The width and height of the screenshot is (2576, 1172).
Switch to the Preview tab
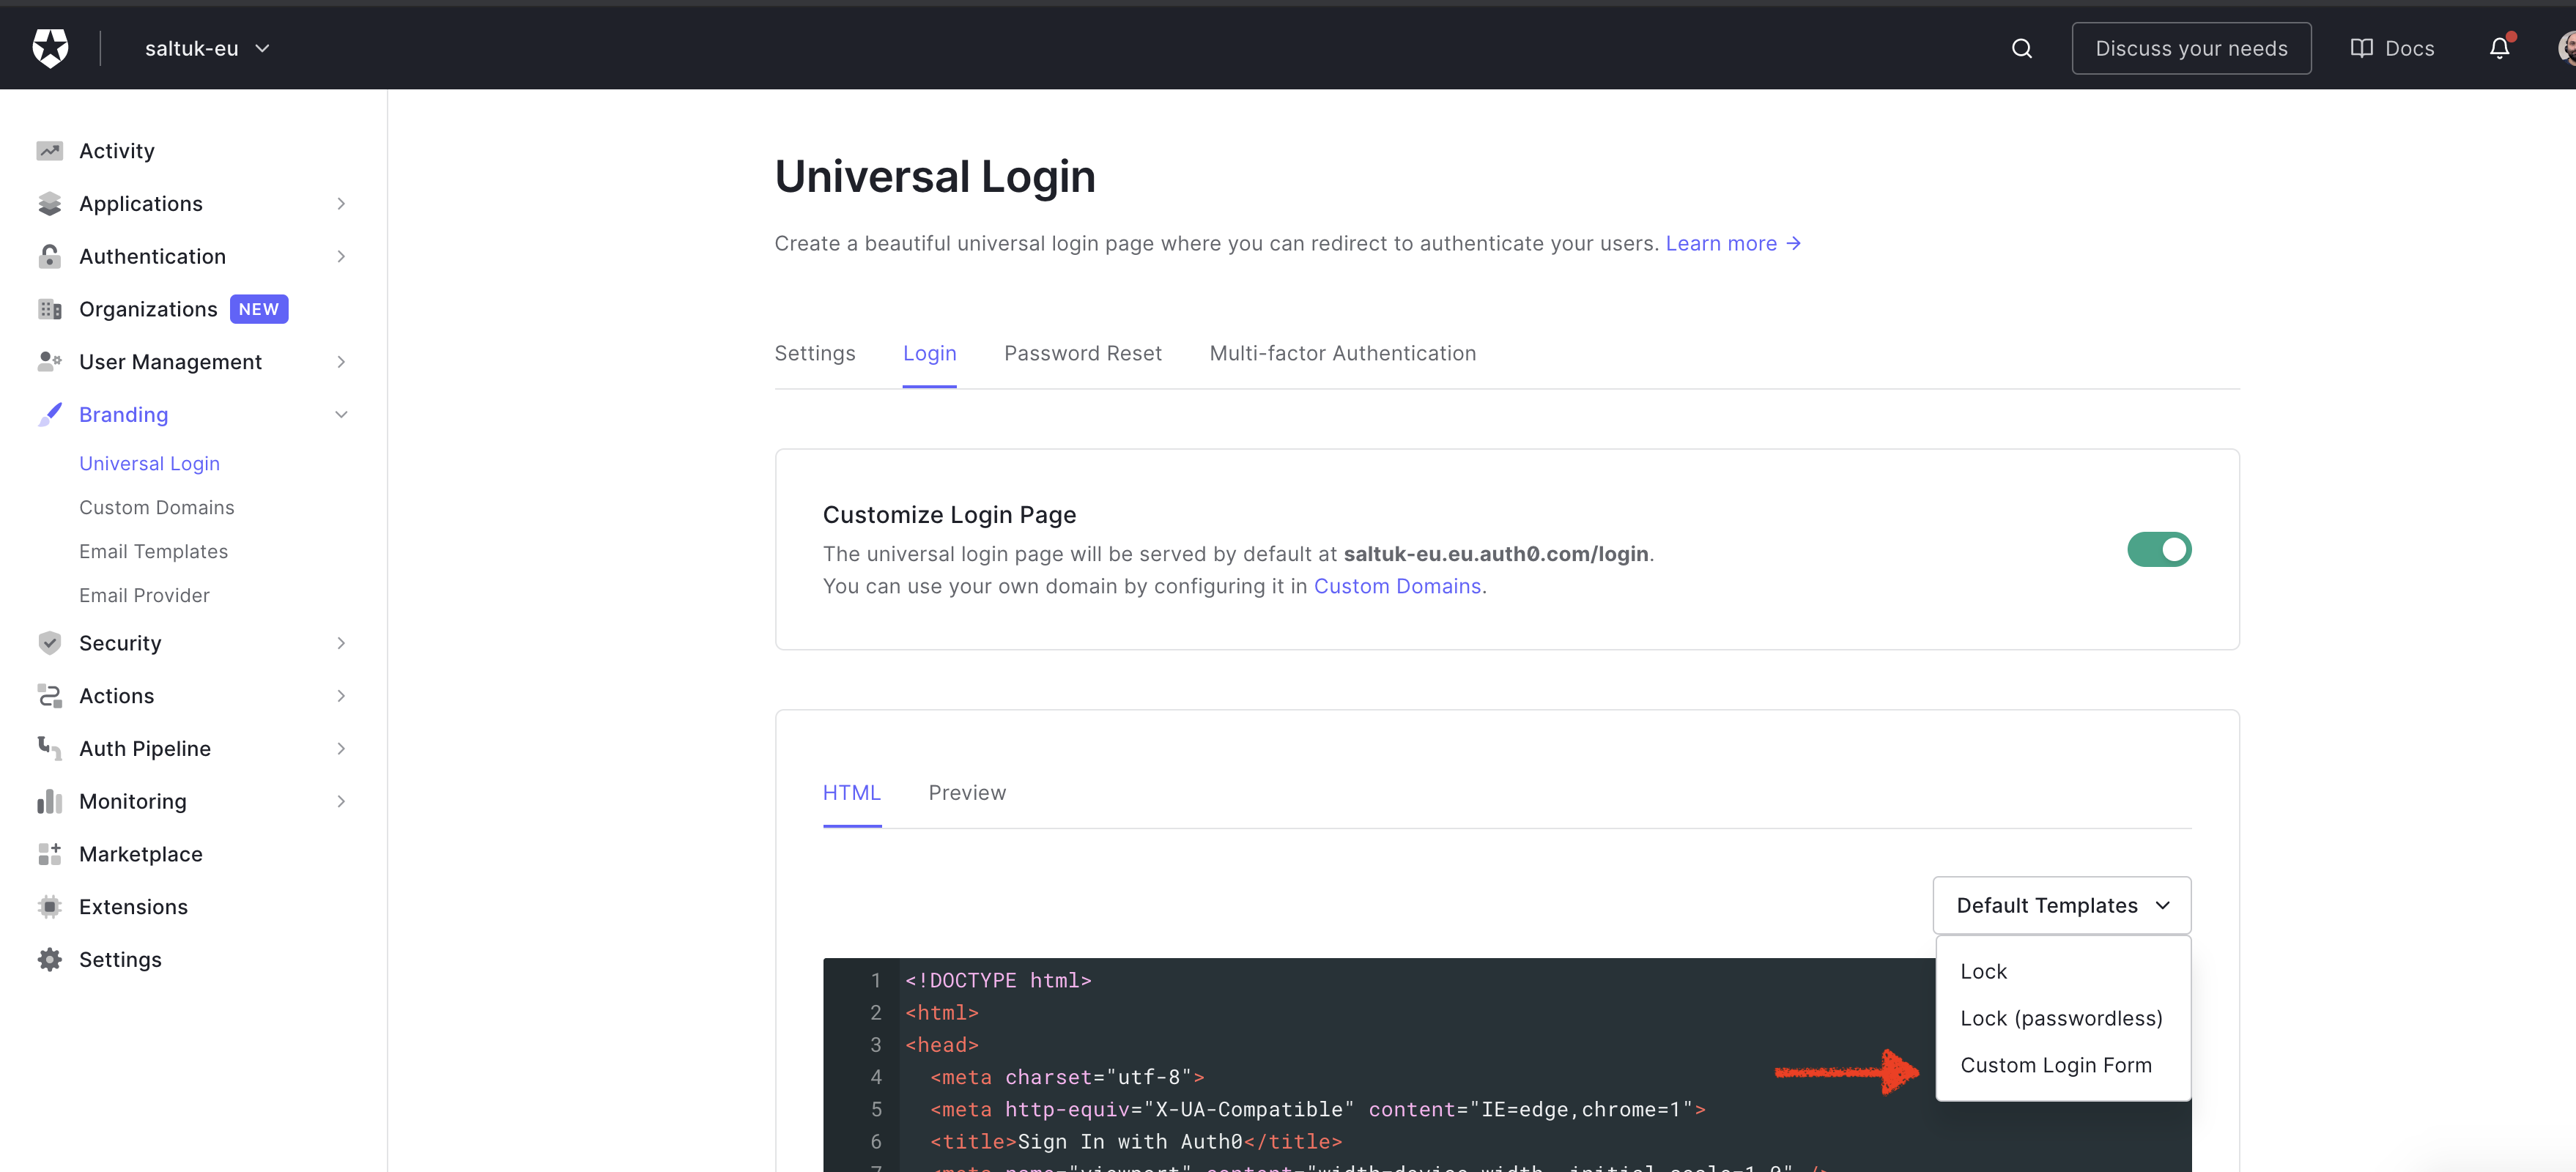pos(967,793)
